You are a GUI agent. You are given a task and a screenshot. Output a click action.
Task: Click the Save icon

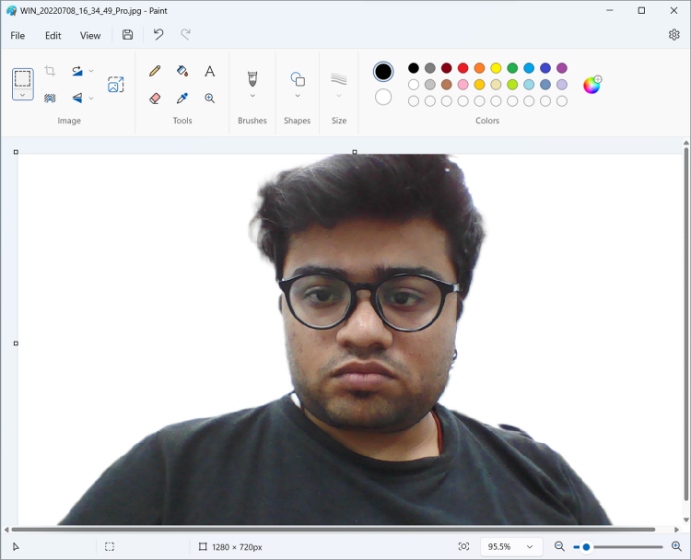[x=127, y=35]
